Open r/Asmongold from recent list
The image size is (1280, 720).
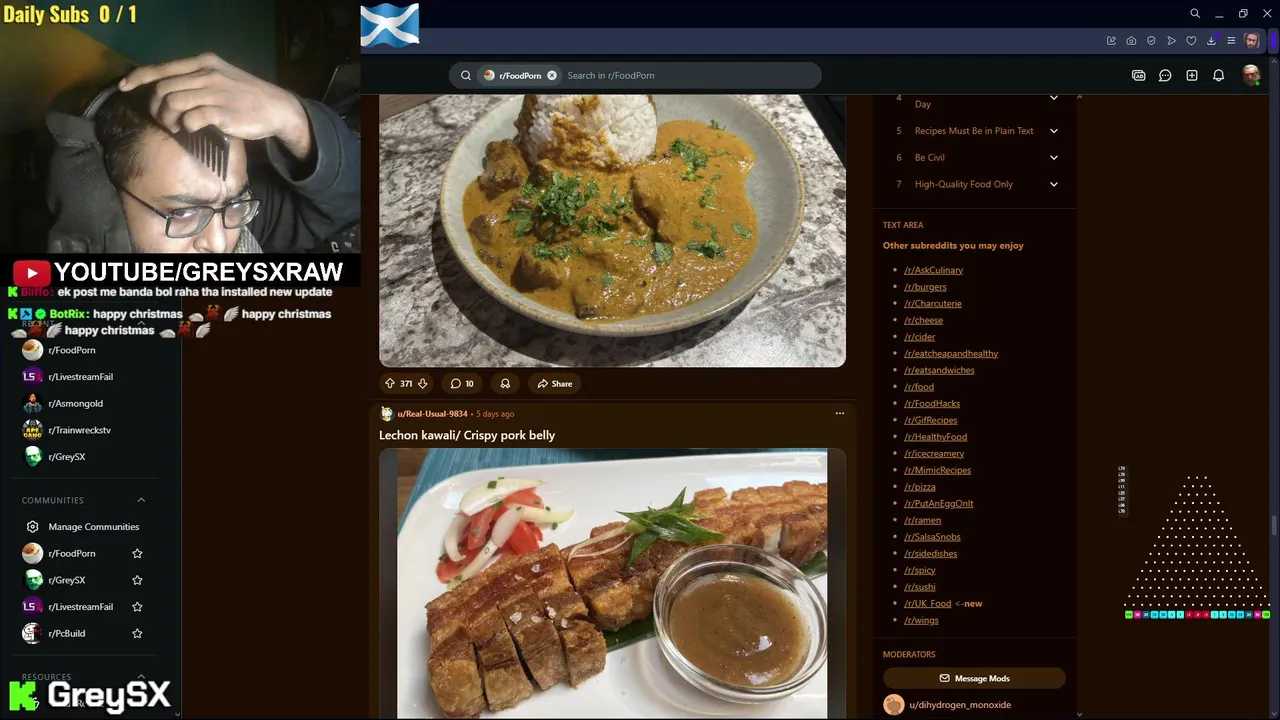pos(75,403)
